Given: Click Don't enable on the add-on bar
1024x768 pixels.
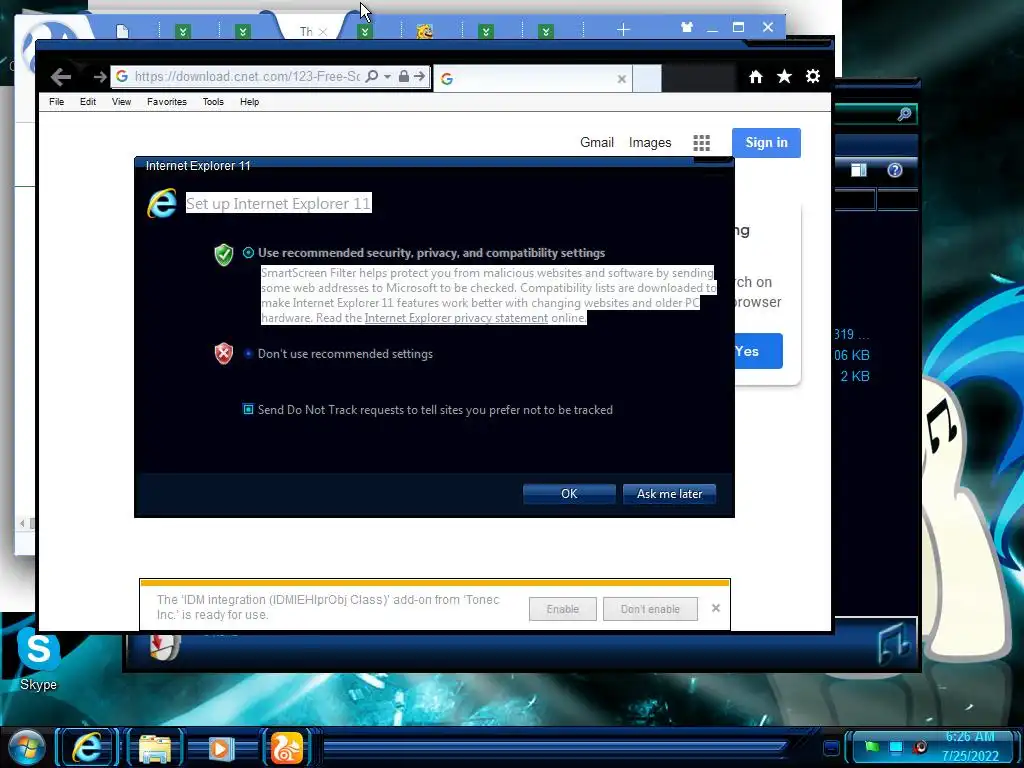Looking at the screenshot, I should [650, 609].
